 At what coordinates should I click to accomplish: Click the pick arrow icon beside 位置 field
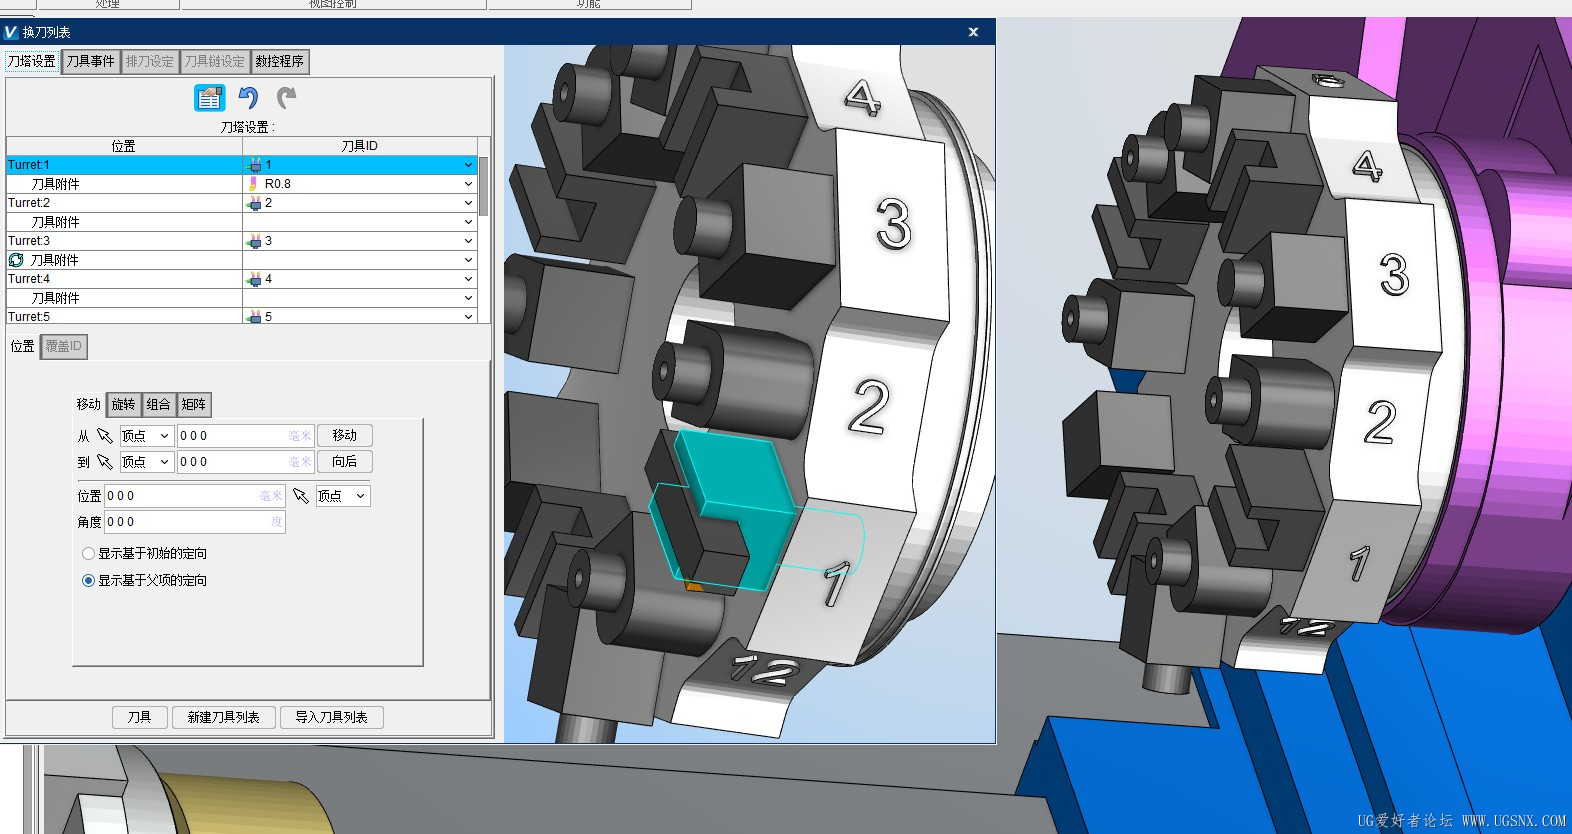coord(300,496)
